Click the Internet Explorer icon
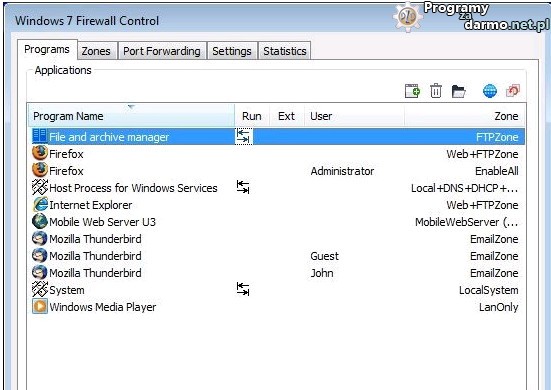 (40, 204)
